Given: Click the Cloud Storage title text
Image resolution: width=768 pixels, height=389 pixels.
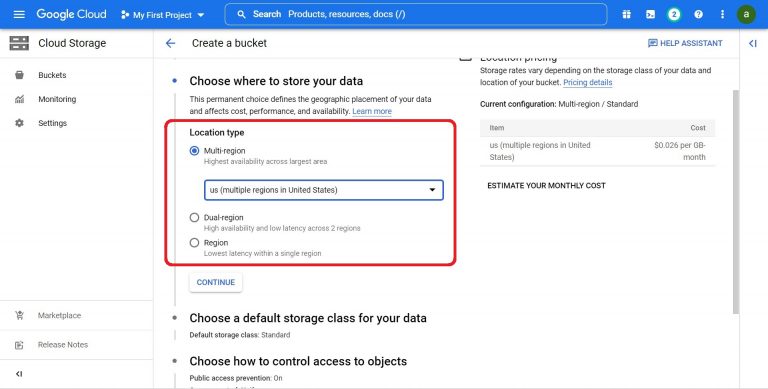Looking at the screenshot, I should [x=72, y=43].
